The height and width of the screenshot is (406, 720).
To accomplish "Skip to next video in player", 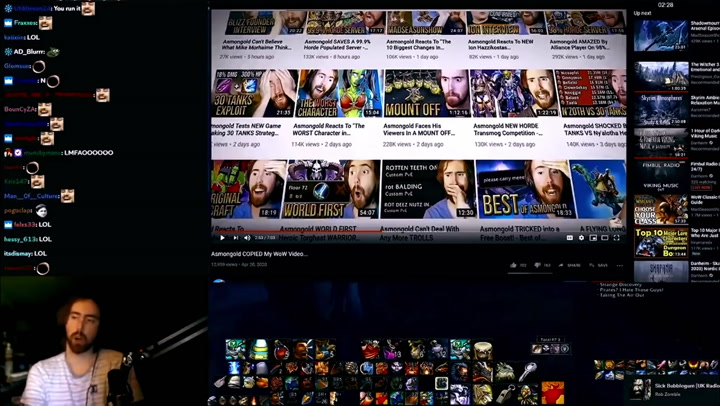I will [x=236, y=237].
